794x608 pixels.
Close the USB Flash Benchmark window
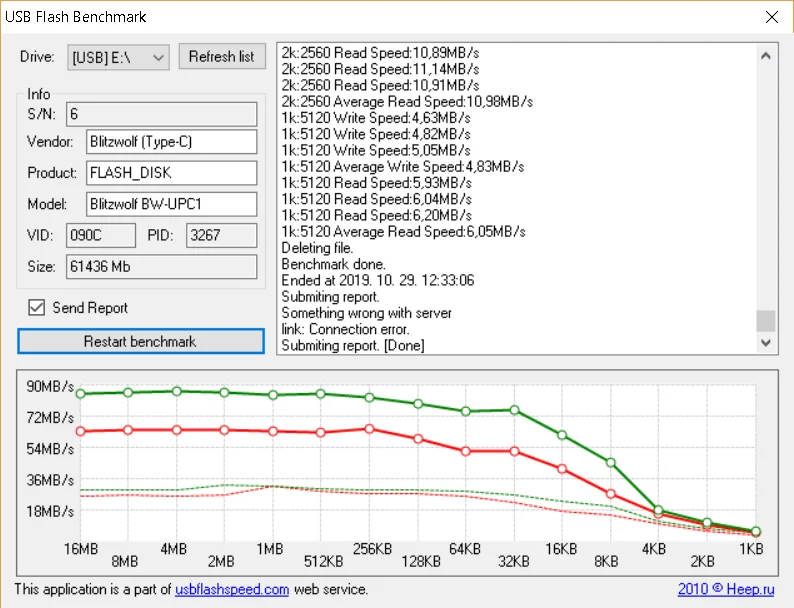(x=771, y=17)
